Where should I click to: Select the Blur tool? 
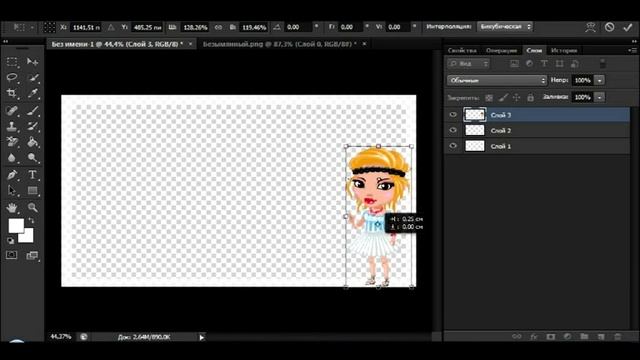pos(12,158)
